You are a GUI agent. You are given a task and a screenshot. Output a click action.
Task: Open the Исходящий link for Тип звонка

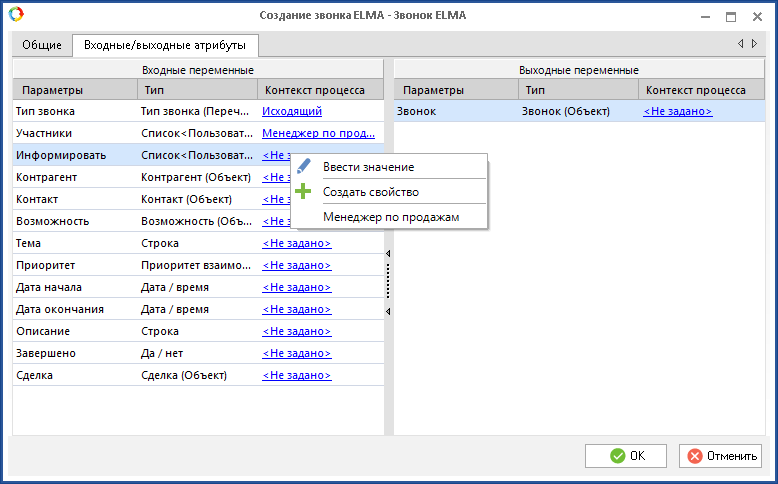[292, 111]
